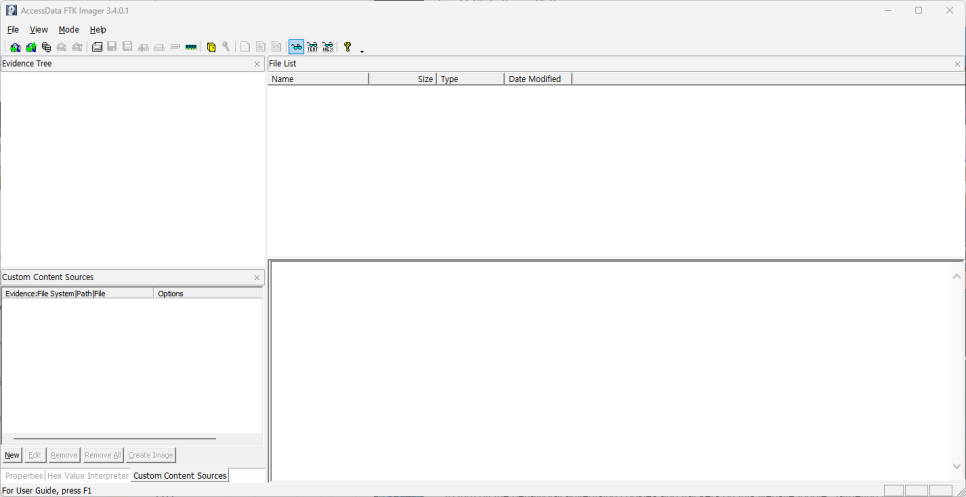The image size is (966, 497).
Task: Click the Export File Hash List icon
Action: 261,47
